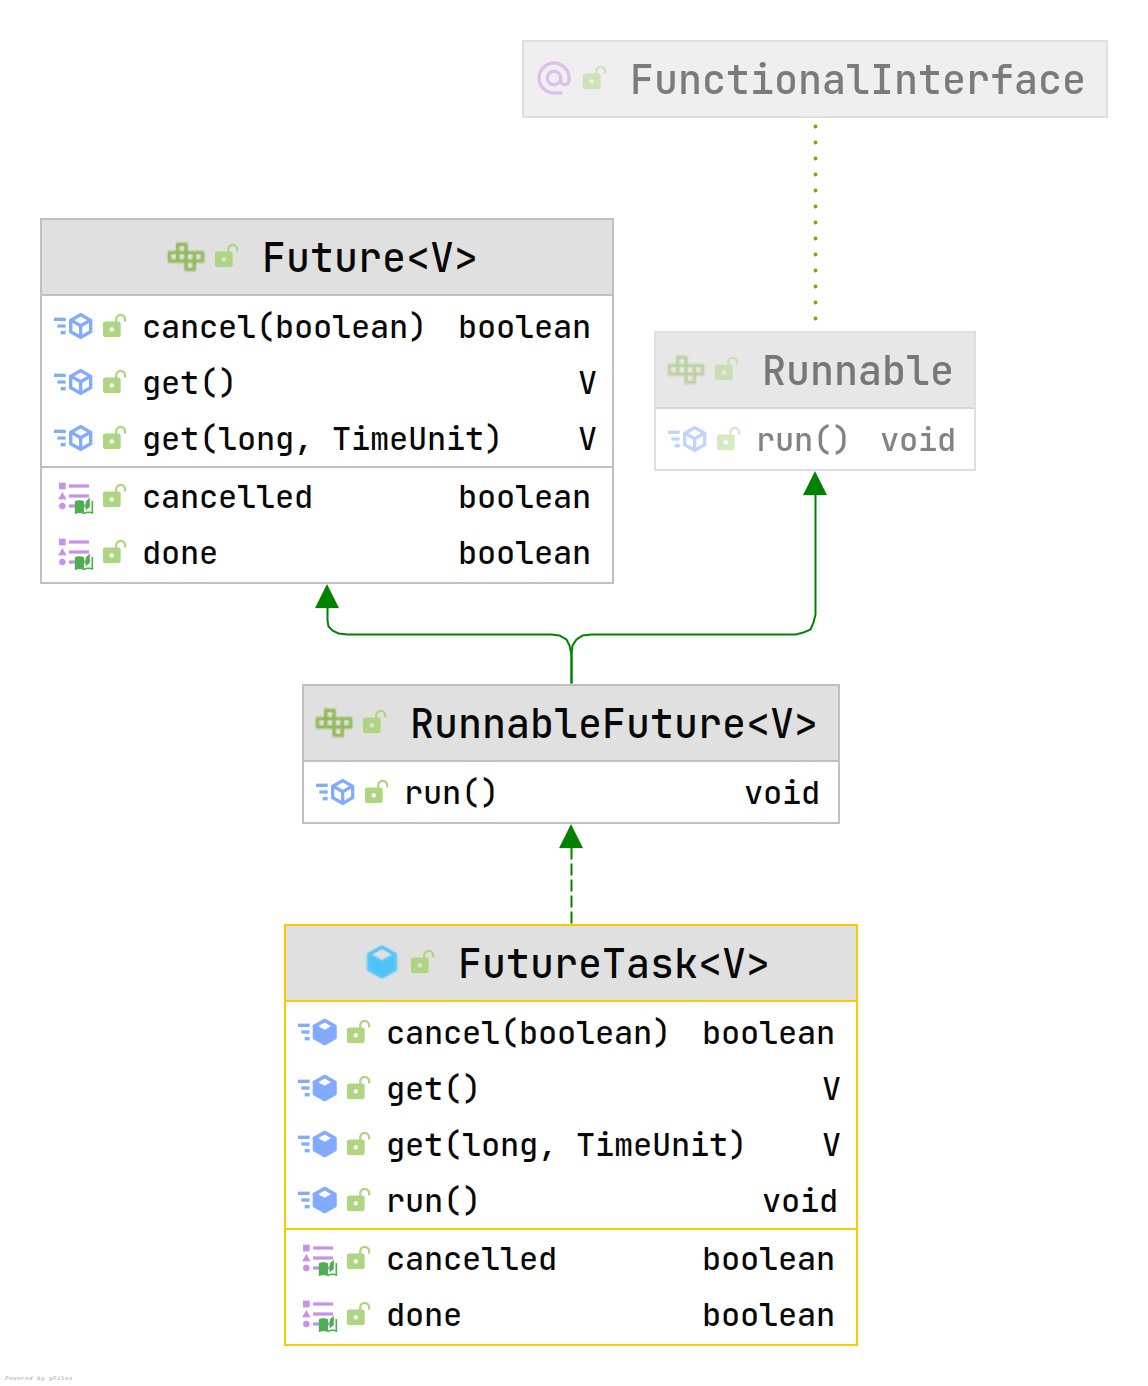Click the annotation icon beside FunctionalInterface
This screenshot has height=1386, width=1148.
(x=553, y=78)
